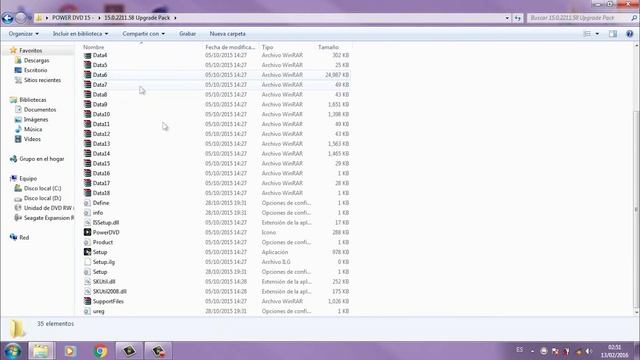Select the SupportFiles archive icon
The image size is (640, 360).
click(87, 301)
